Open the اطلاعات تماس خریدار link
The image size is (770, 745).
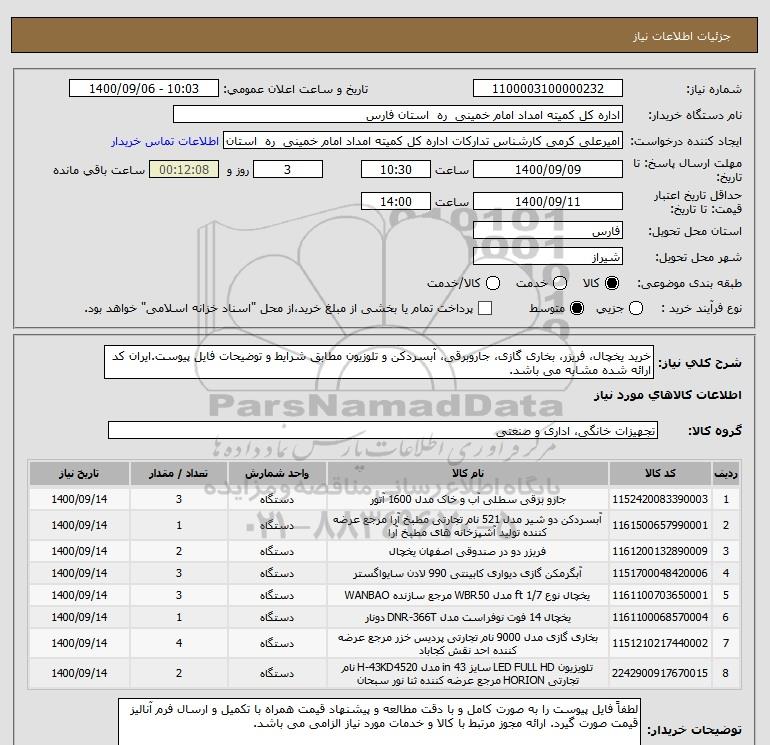point(165,141)
